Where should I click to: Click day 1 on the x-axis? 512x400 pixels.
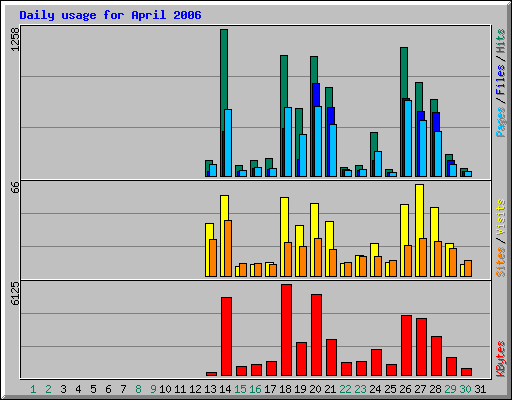point(33,389)
